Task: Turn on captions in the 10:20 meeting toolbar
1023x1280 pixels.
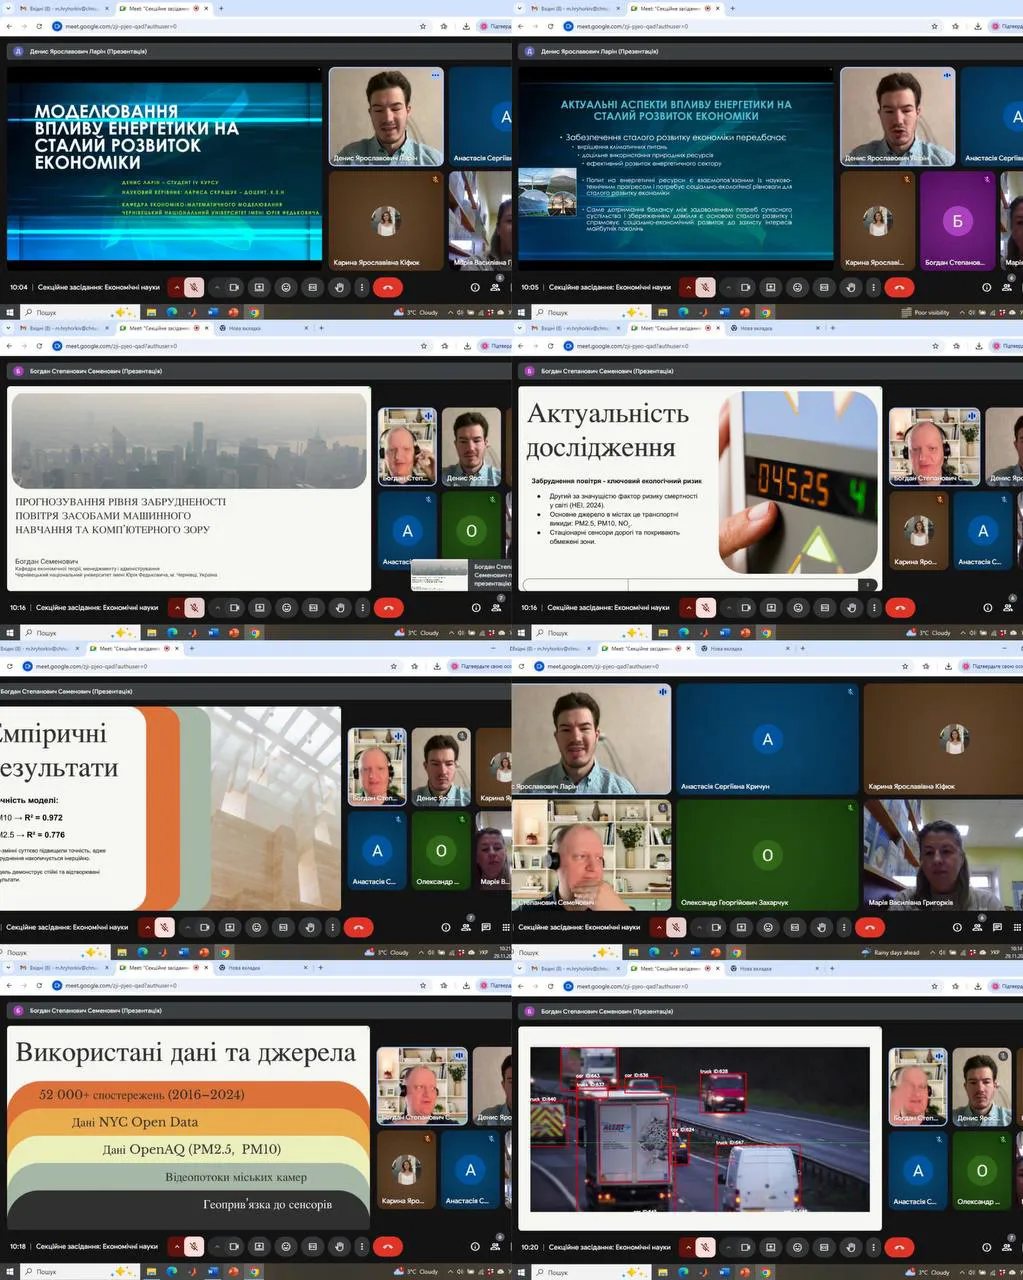Action: pos(824,1247)
